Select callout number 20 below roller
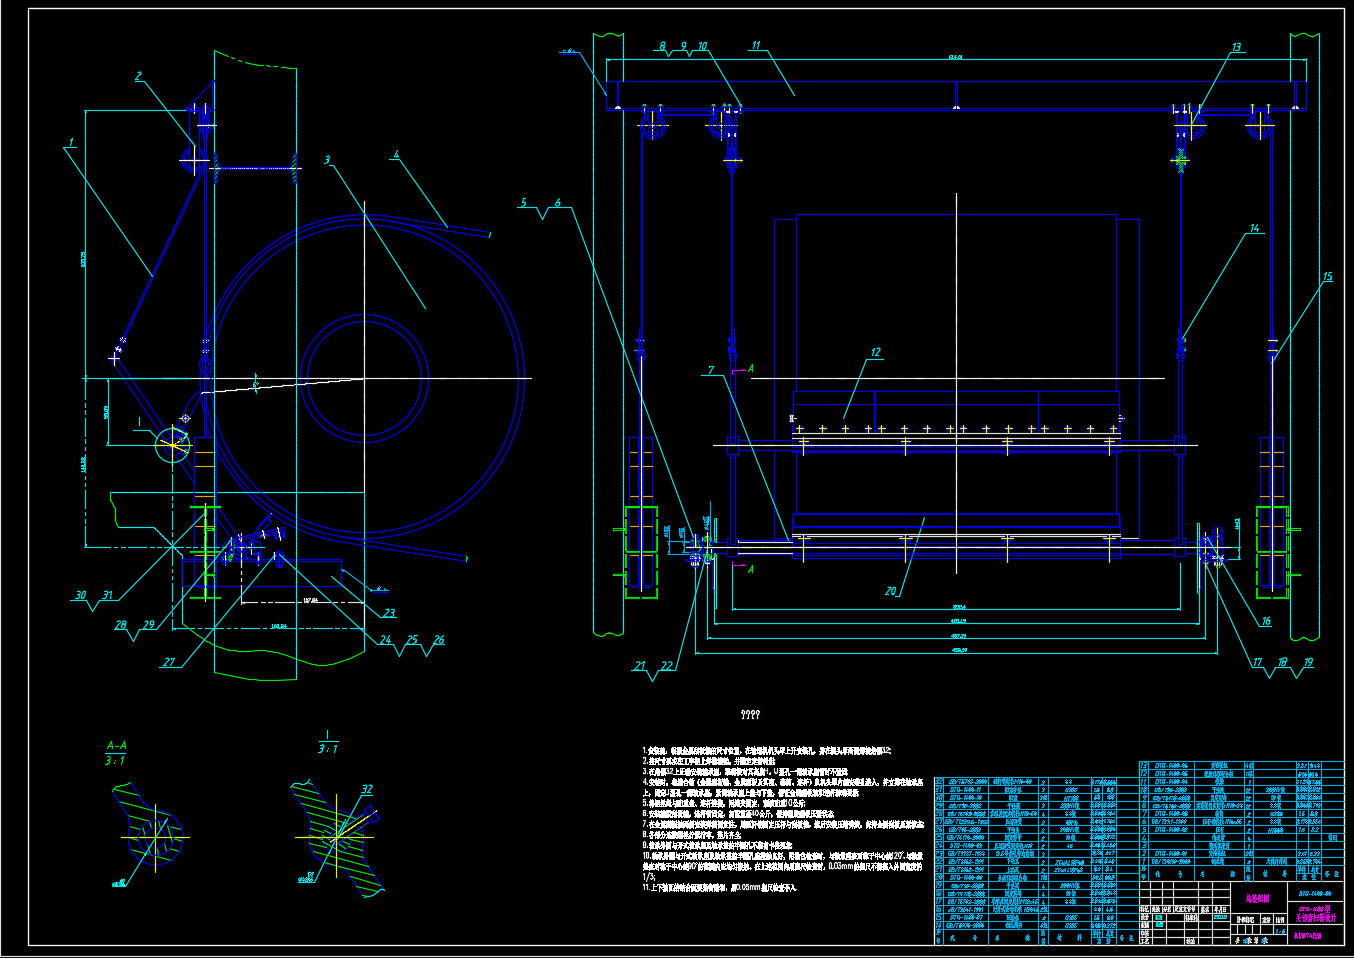The image size is (1354, 958). 890,591
